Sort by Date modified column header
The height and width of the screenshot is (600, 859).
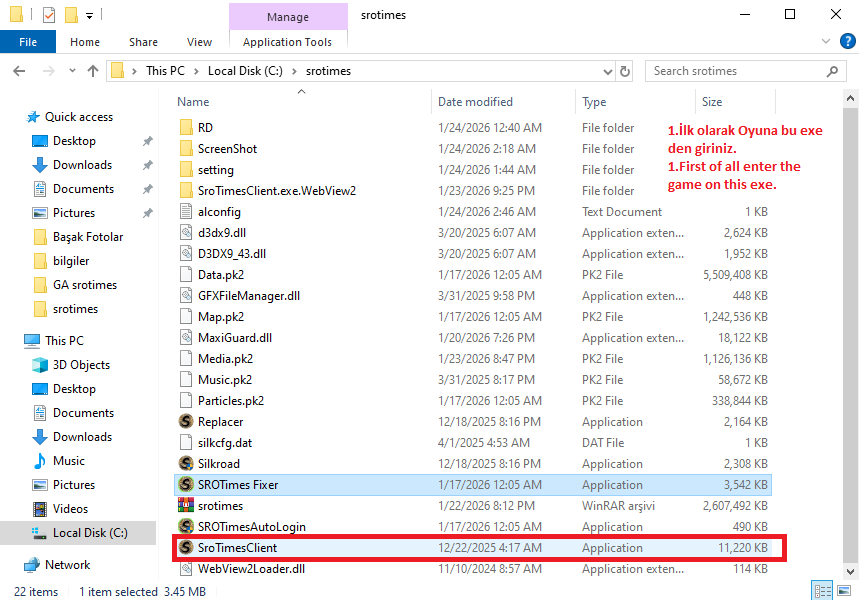coord(503,102)
